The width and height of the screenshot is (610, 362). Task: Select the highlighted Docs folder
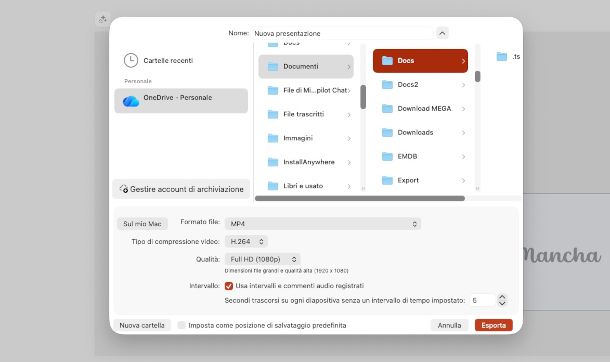(x=420, y=61)
